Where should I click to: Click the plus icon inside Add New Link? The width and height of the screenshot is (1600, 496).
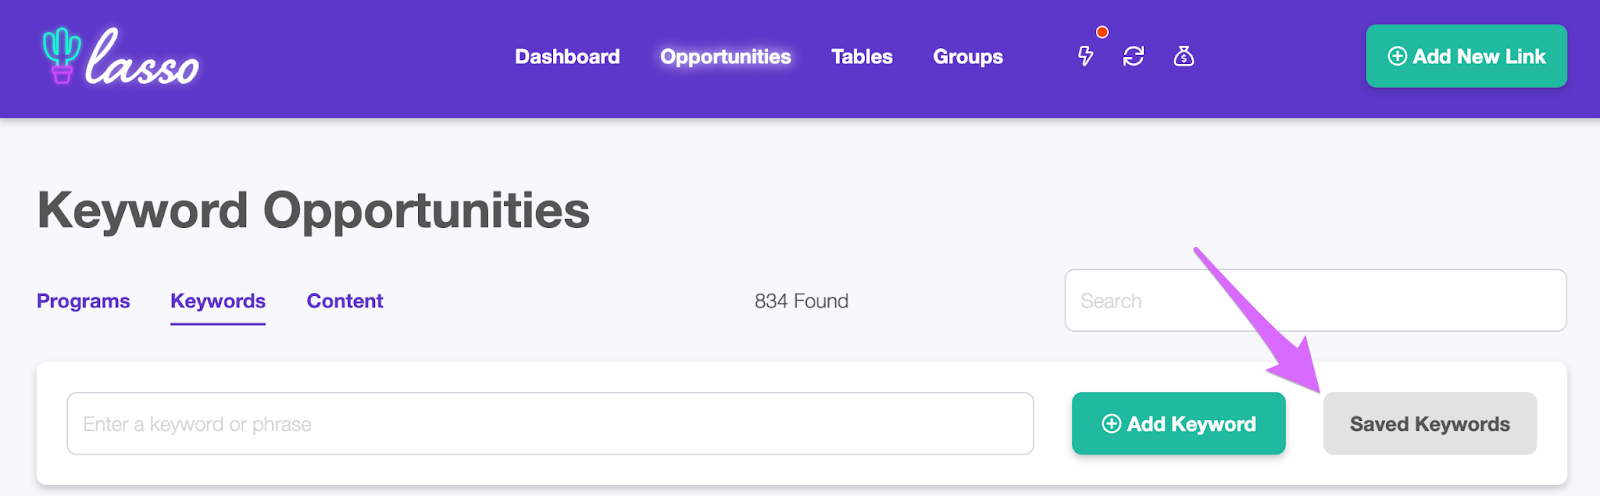pos(1397,56)
